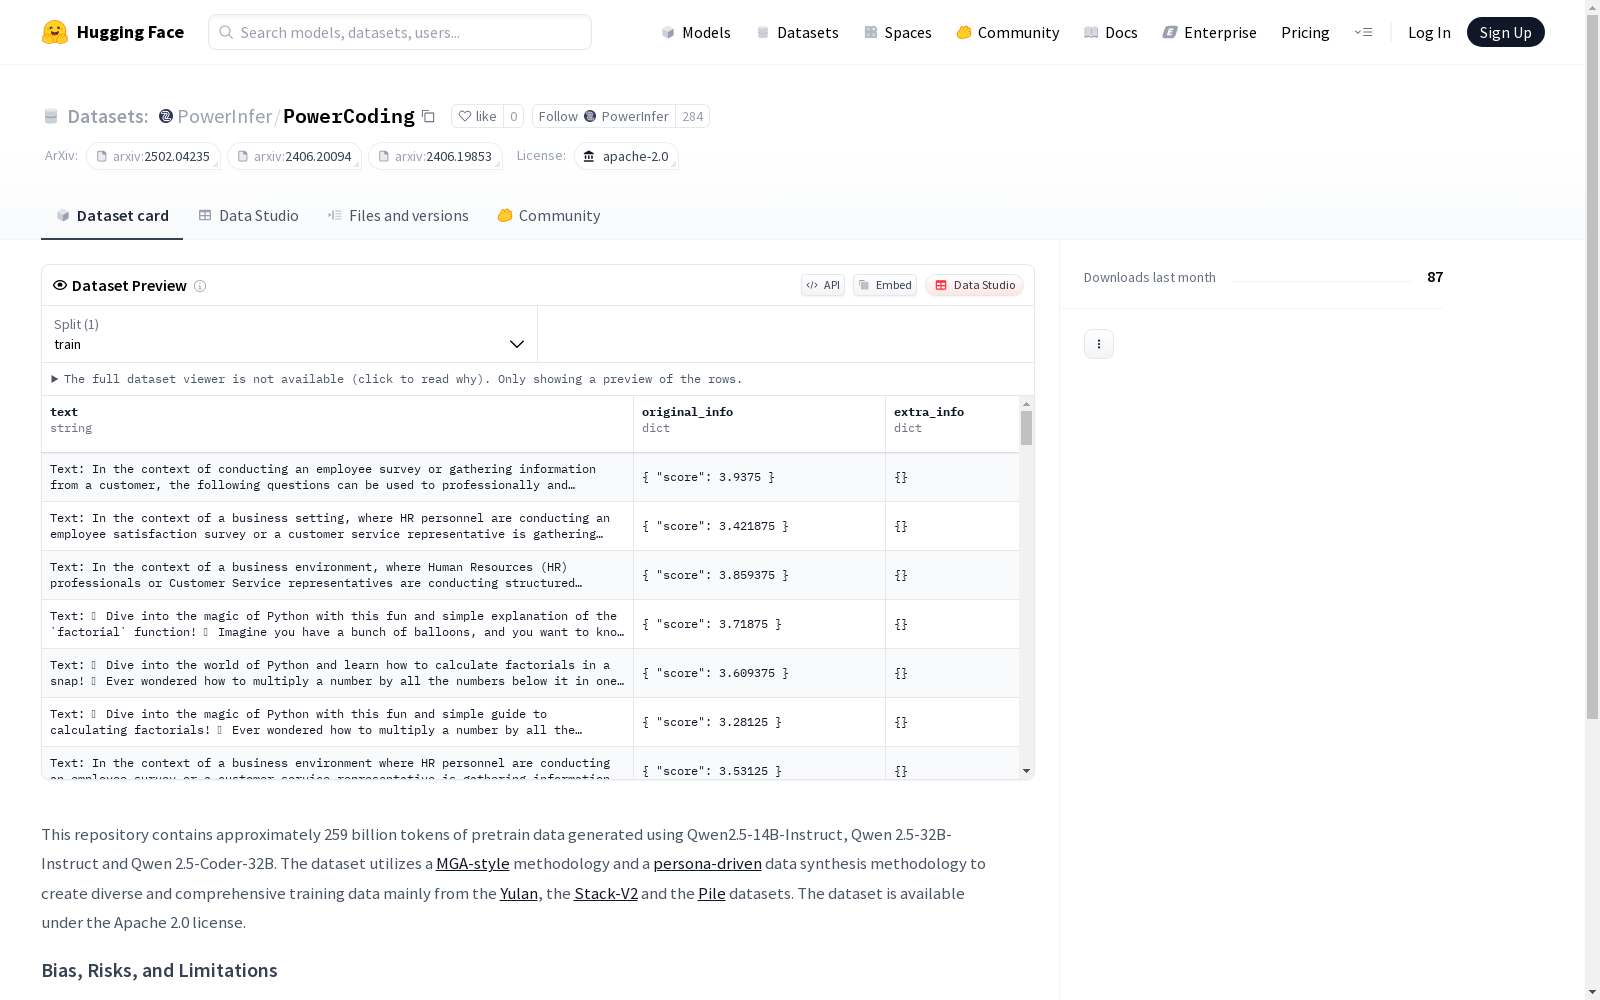Image resolution: width=1600 pixels, height=1000 pixels.
Task: Open the arxiv:2406.19853 tag
Action: [x=435, y=156]
